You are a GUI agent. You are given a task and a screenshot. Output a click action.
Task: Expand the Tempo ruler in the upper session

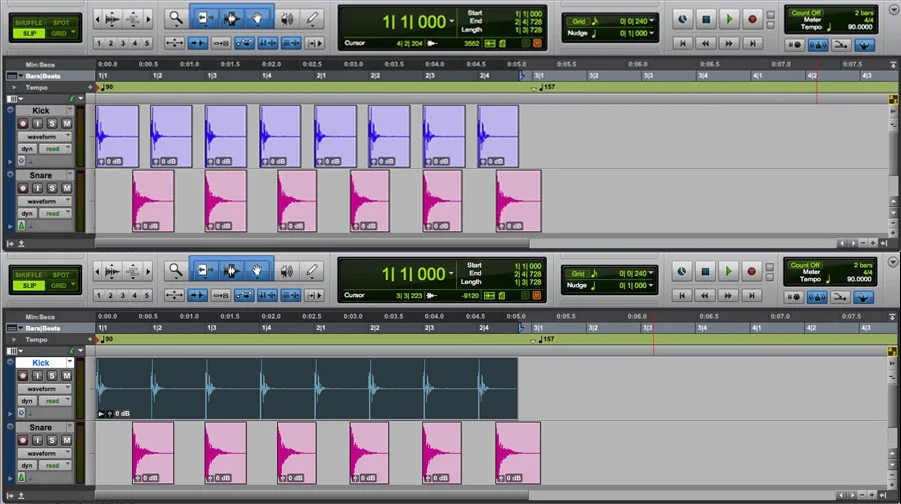tap(14, 87)
